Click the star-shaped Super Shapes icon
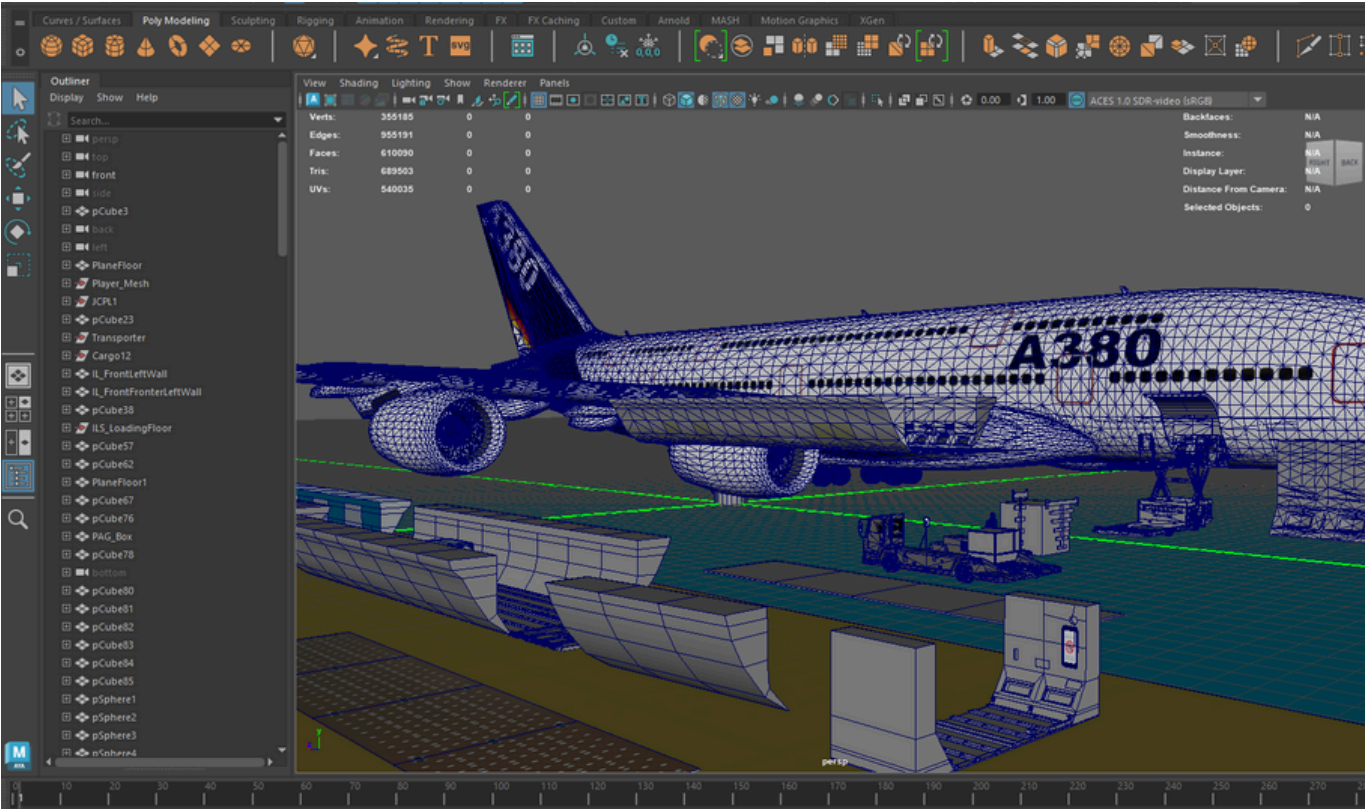Viewport: 1365px width, 809px height. coord(366,46)
